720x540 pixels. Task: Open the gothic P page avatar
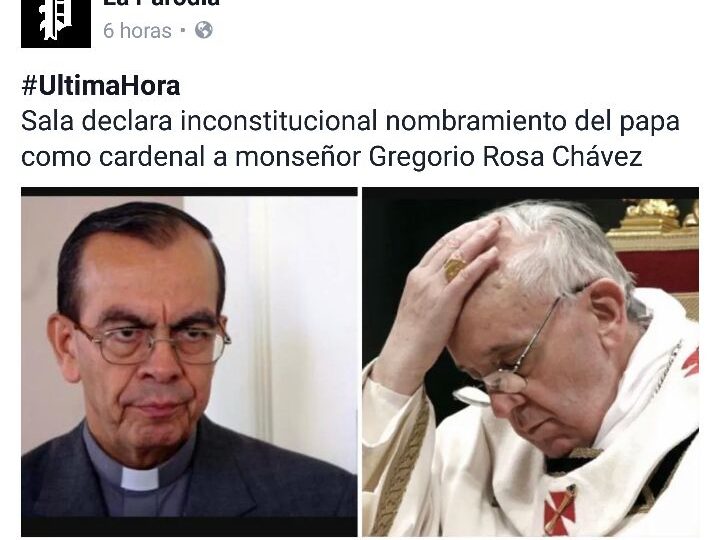click(x=56, y=23)
